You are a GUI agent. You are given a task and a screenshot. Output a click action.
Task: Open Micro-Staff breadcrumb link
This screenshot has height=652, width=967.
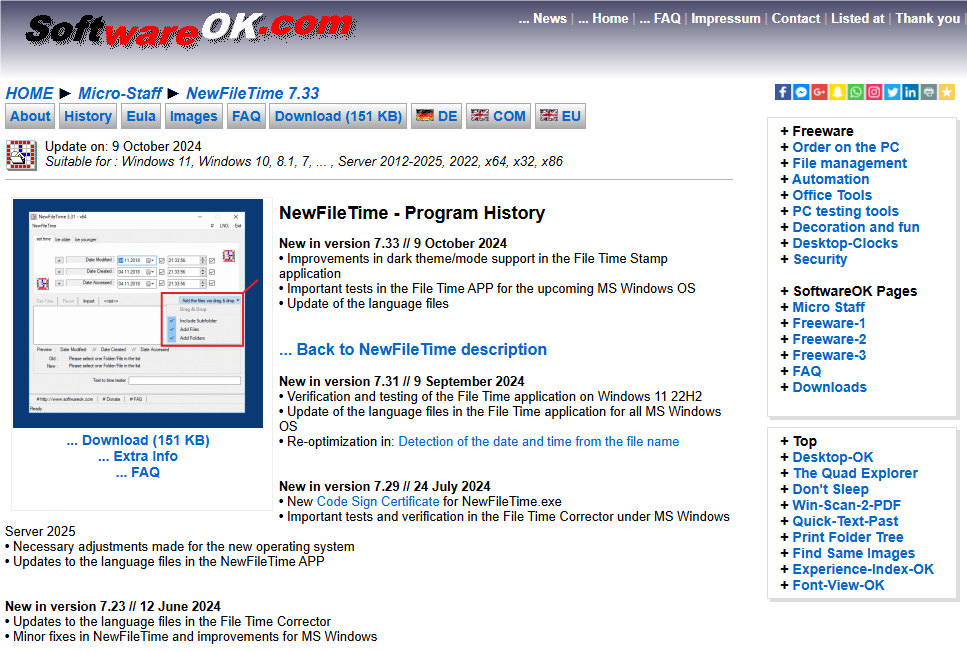click(120, 93)
